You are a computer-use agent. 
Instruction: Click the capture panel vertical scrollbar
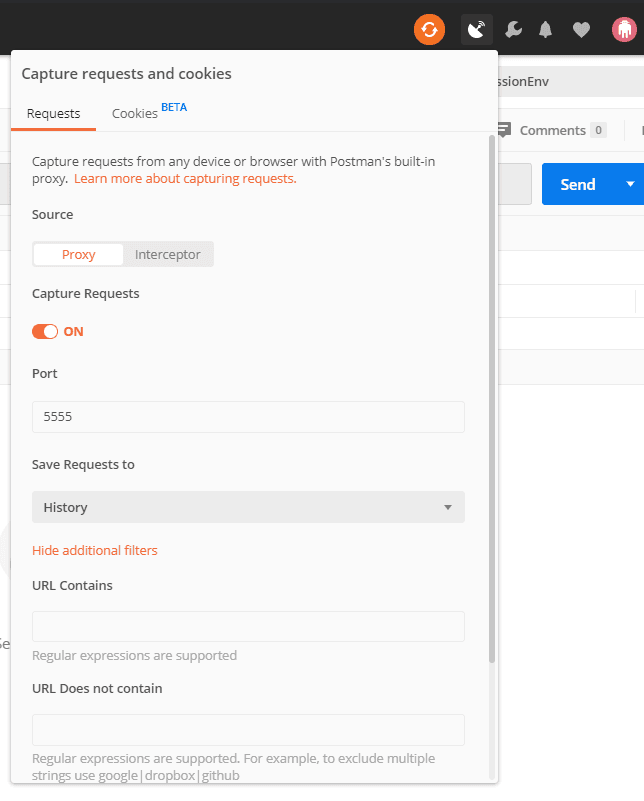pyautogui.click(x=492, y=398)
